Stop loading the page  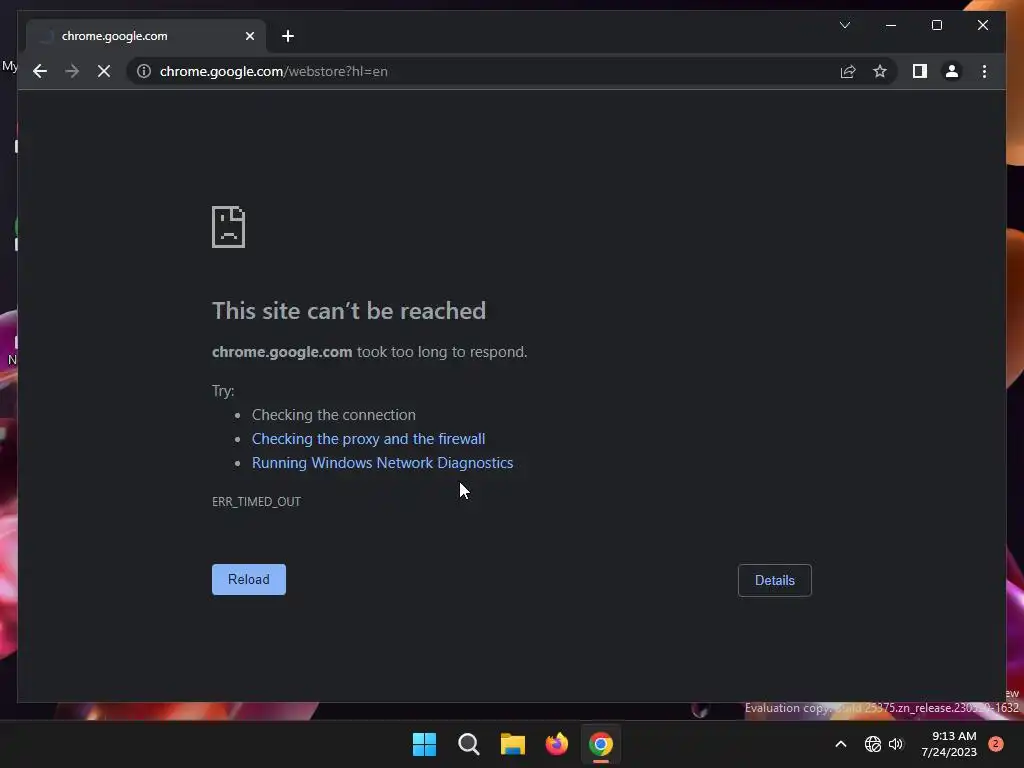[x=104, y=71]
